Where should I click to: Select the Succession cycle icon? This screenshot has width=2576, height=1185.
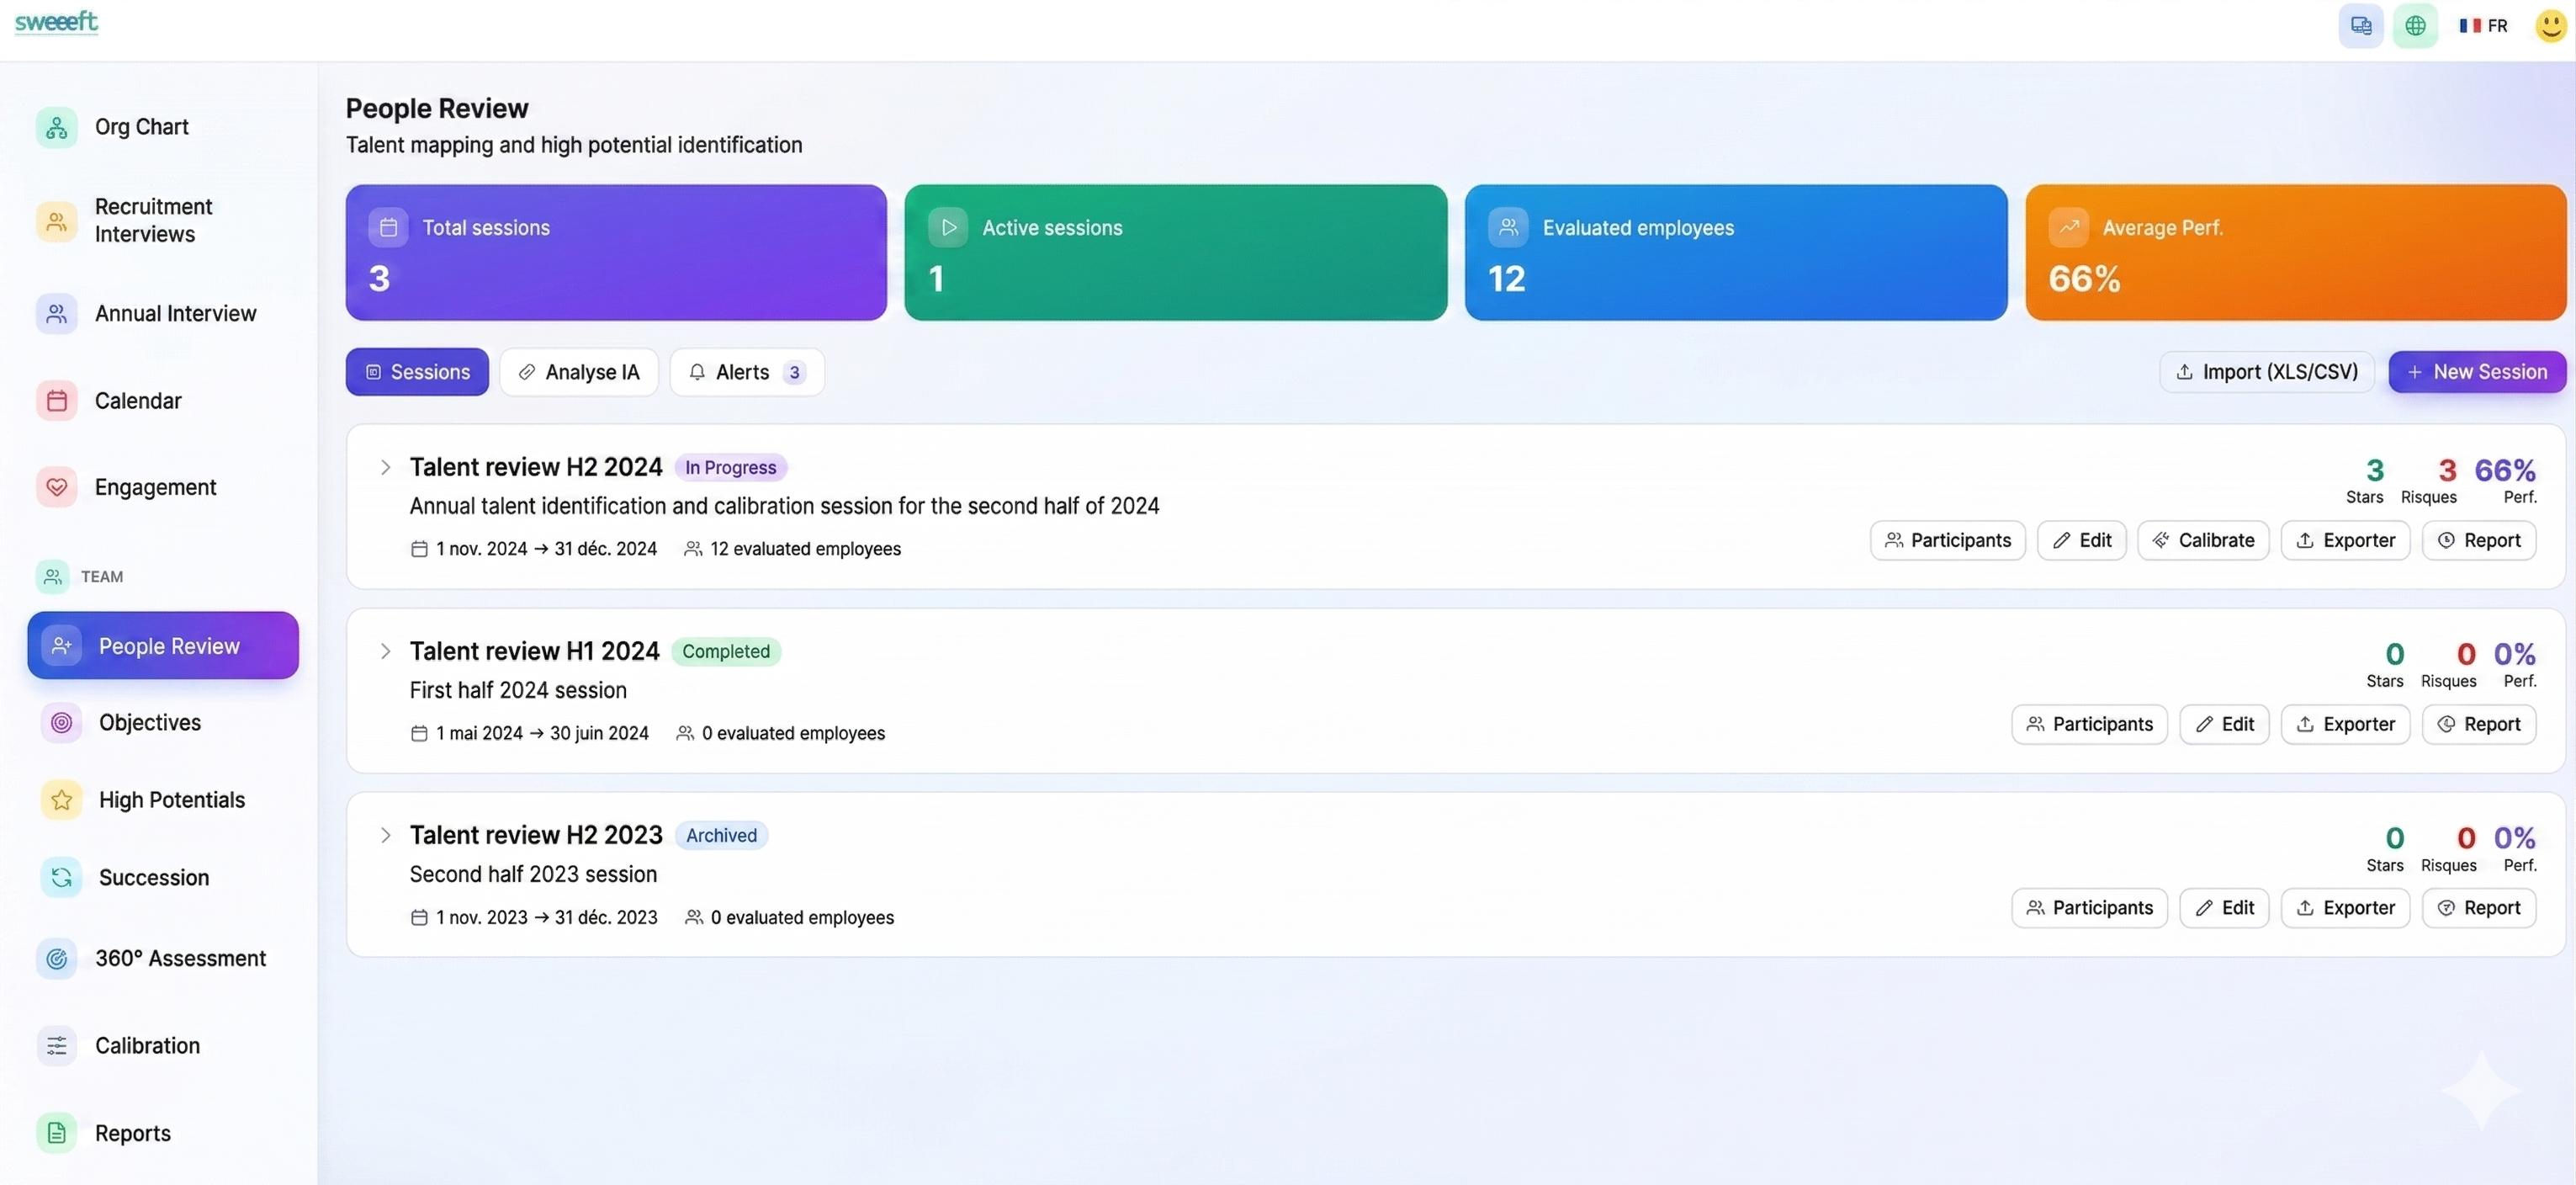61,877
